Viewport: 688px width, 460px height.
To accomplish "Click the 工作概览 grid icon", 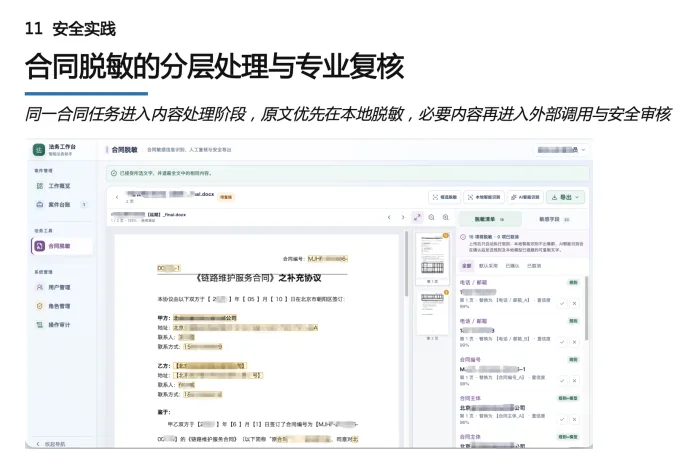I will click(39, 186).
